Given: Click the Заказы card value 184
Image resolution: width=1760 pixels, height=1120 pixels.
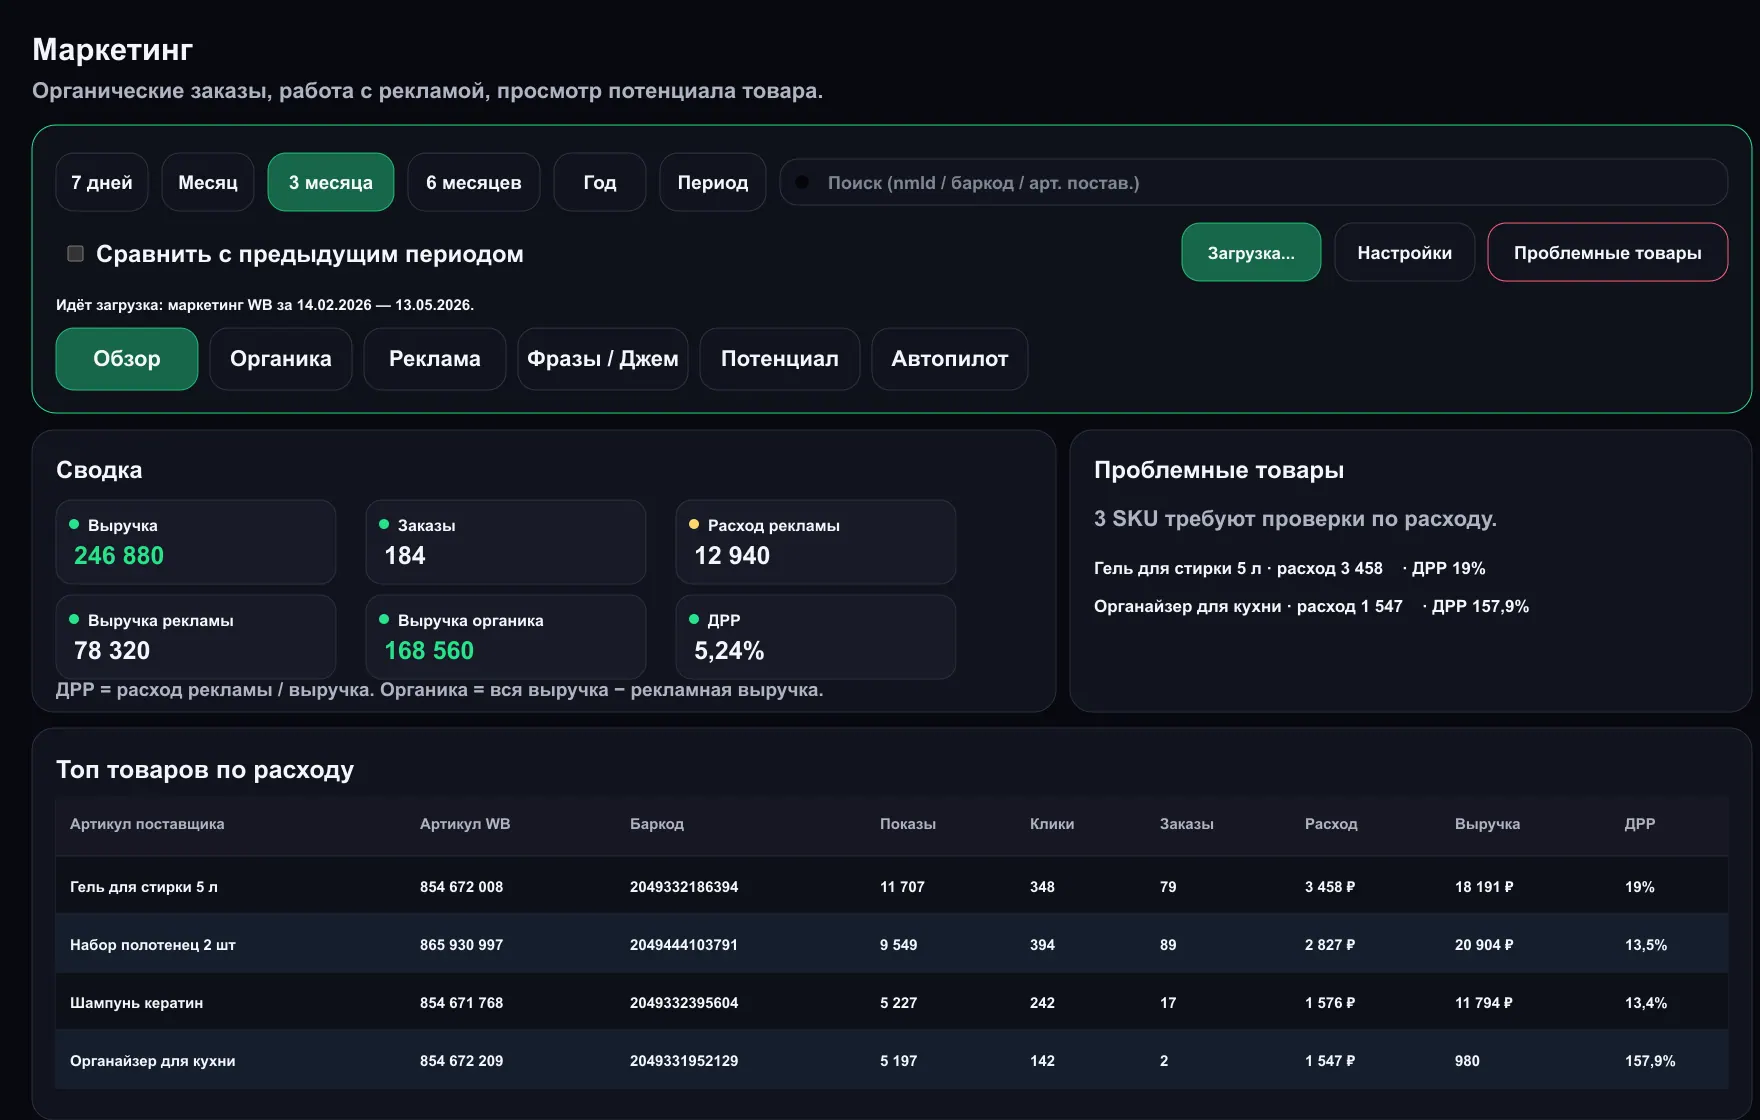Looking at the screenshot, I should coord(405,555).
